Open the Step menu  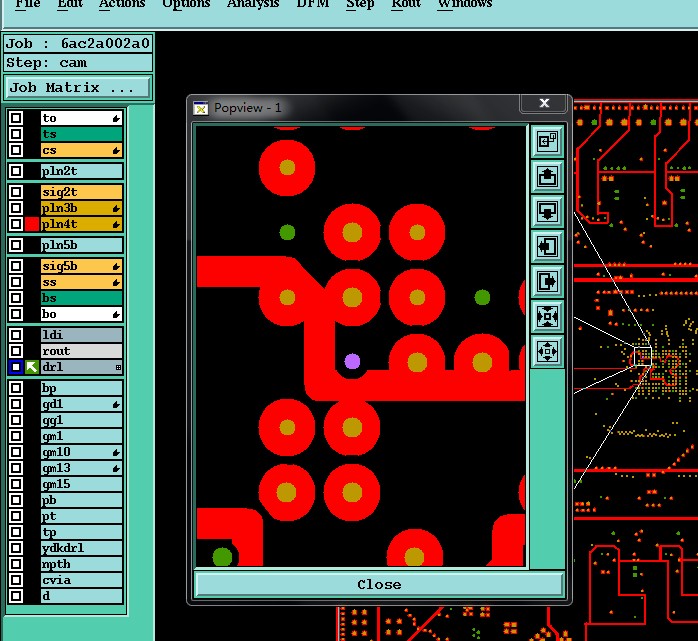pyautogui.click(x=360, y=4)
